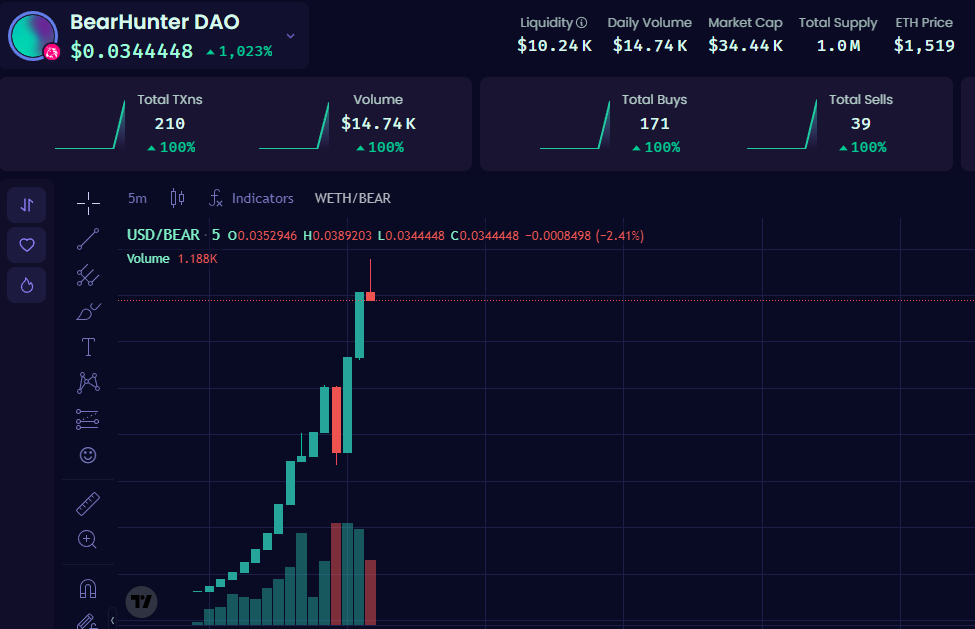Click the Total Sells sparkline chart
This screenshot has height=629, width=975.
click(782, 124)
